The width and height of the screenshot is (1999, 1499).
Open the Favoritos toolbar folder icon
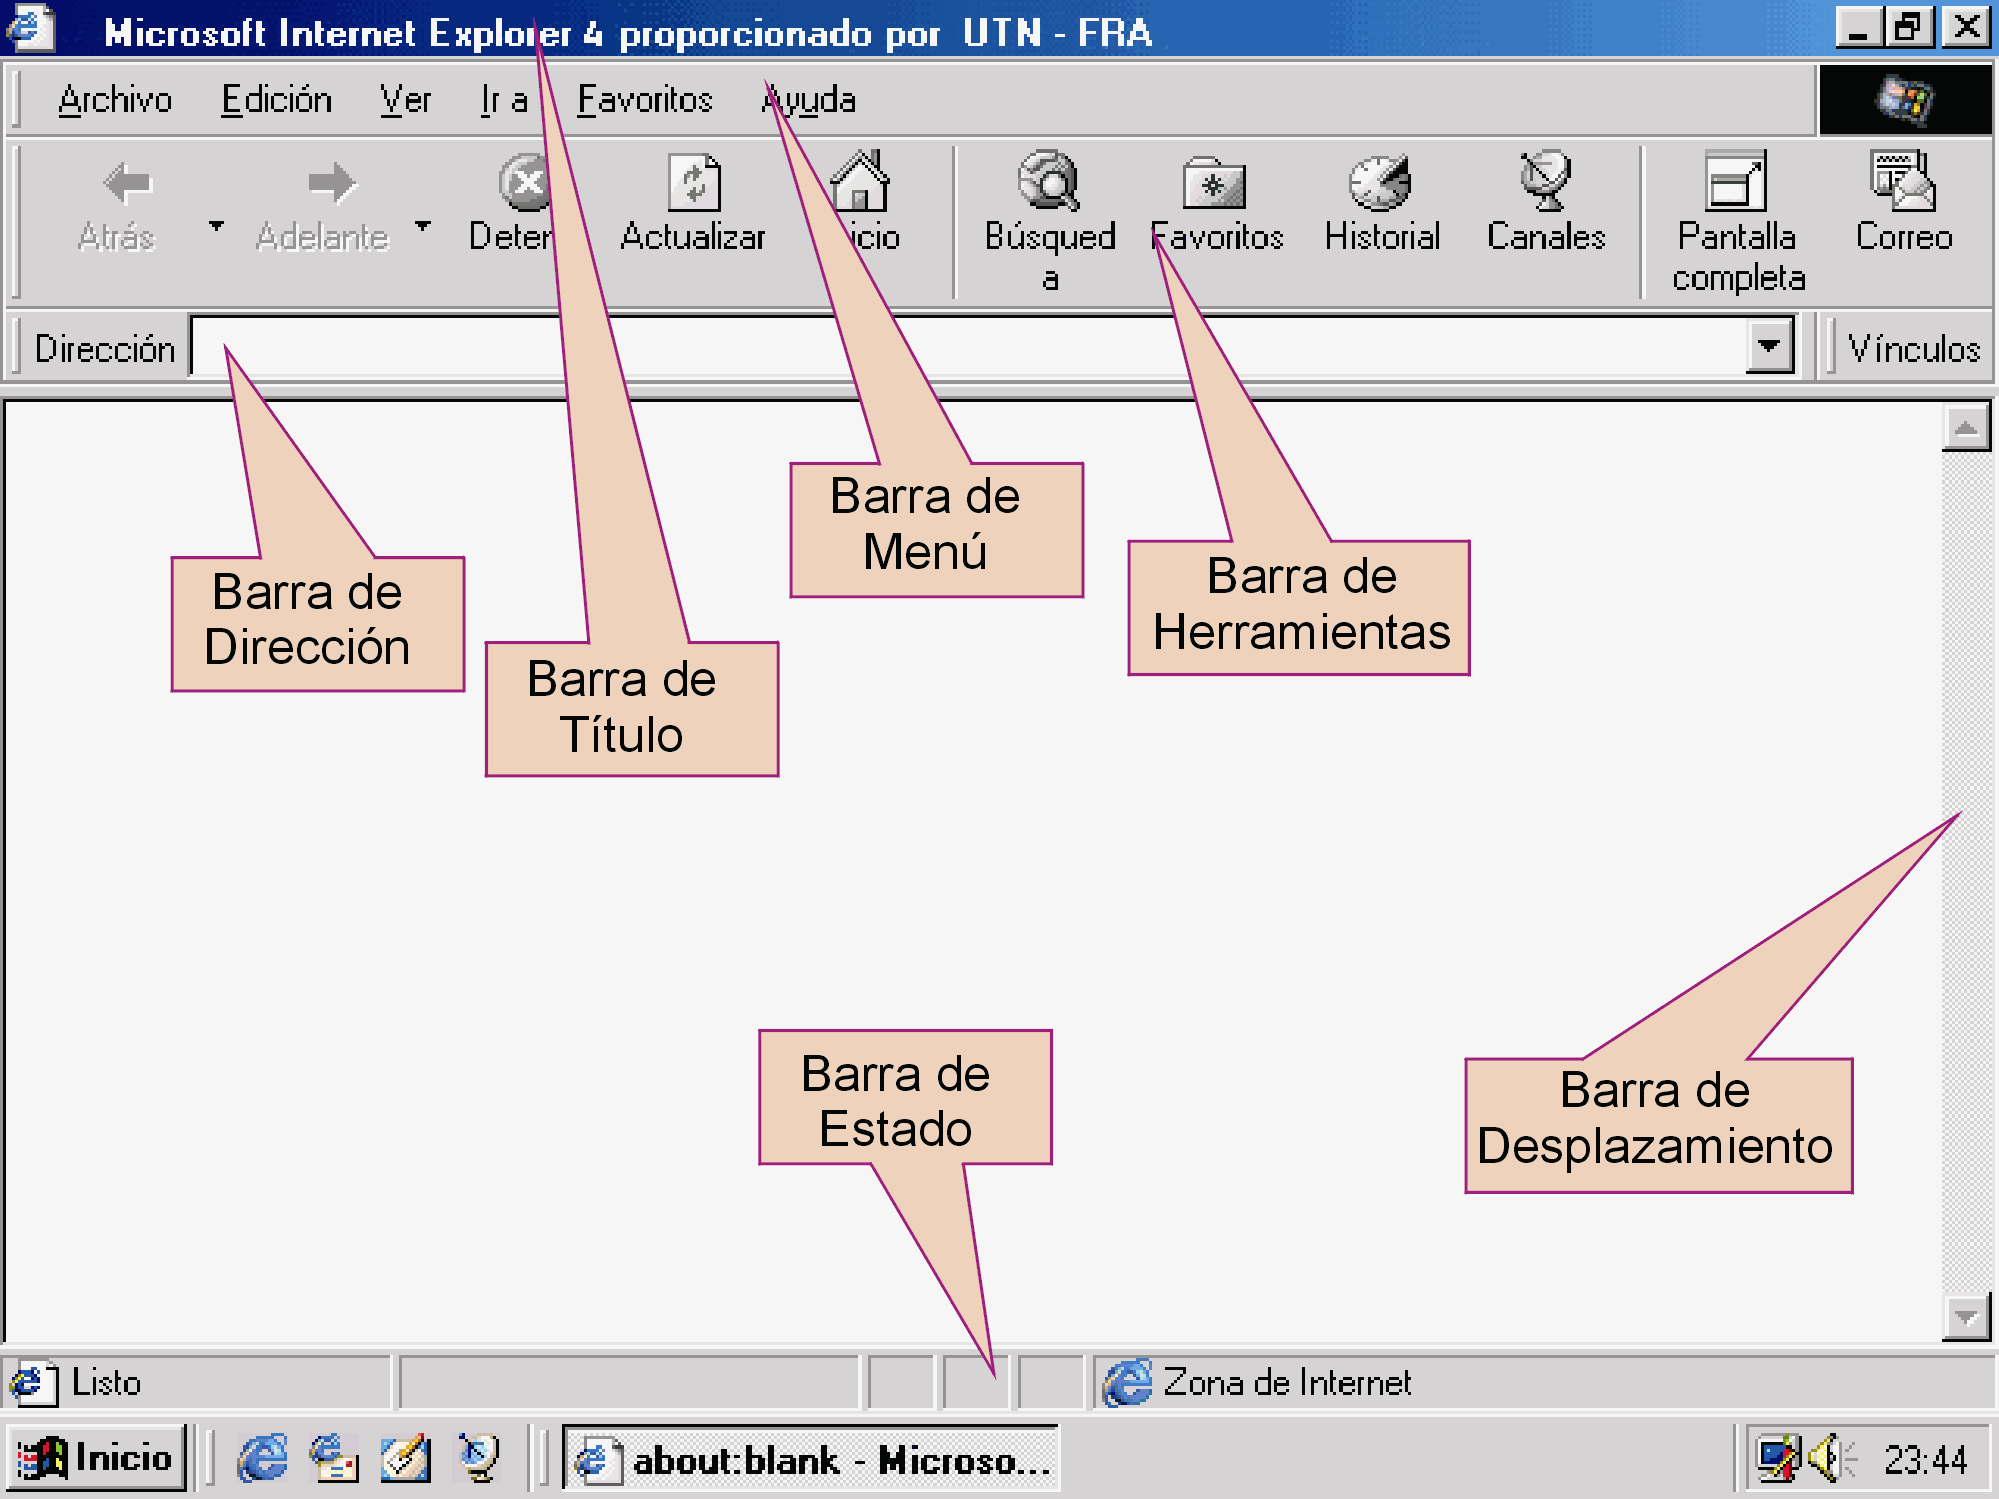(1214, 184)
